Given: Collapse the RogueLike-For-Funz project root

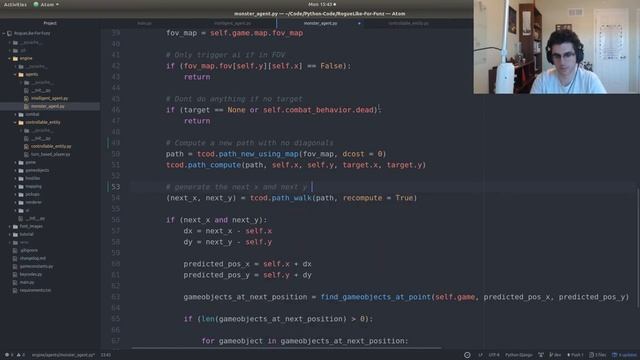Looking at the screenshot, I should [x=4, y=33].
